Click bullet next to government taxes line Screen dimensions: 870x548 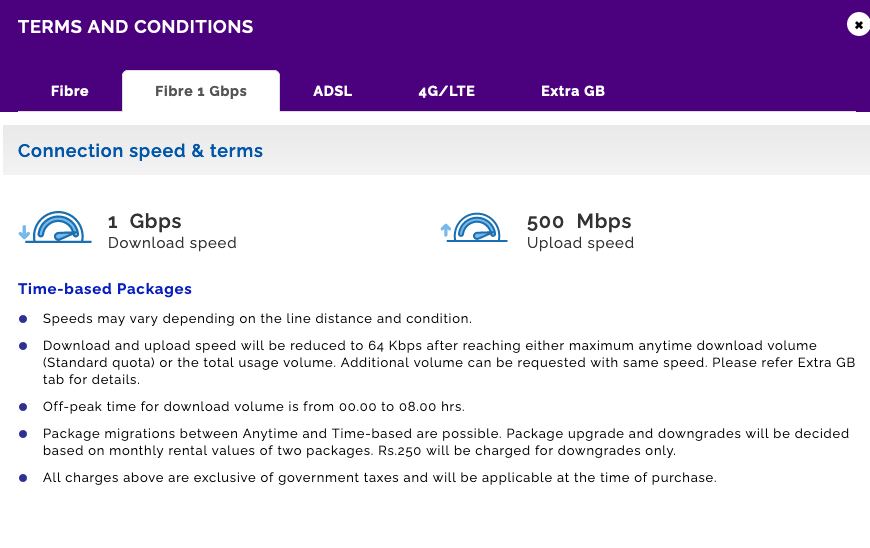click(x=23, y=478)
